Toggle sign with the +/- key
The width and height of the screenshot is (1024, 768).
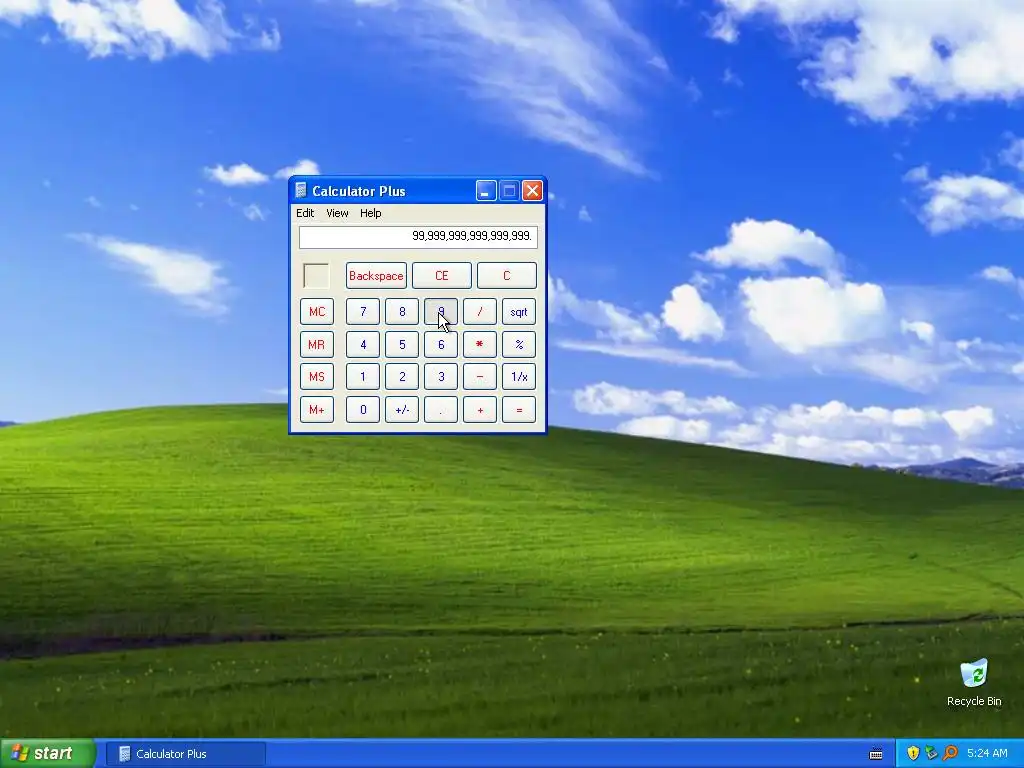pyautogui.click(x=402, y=409)
